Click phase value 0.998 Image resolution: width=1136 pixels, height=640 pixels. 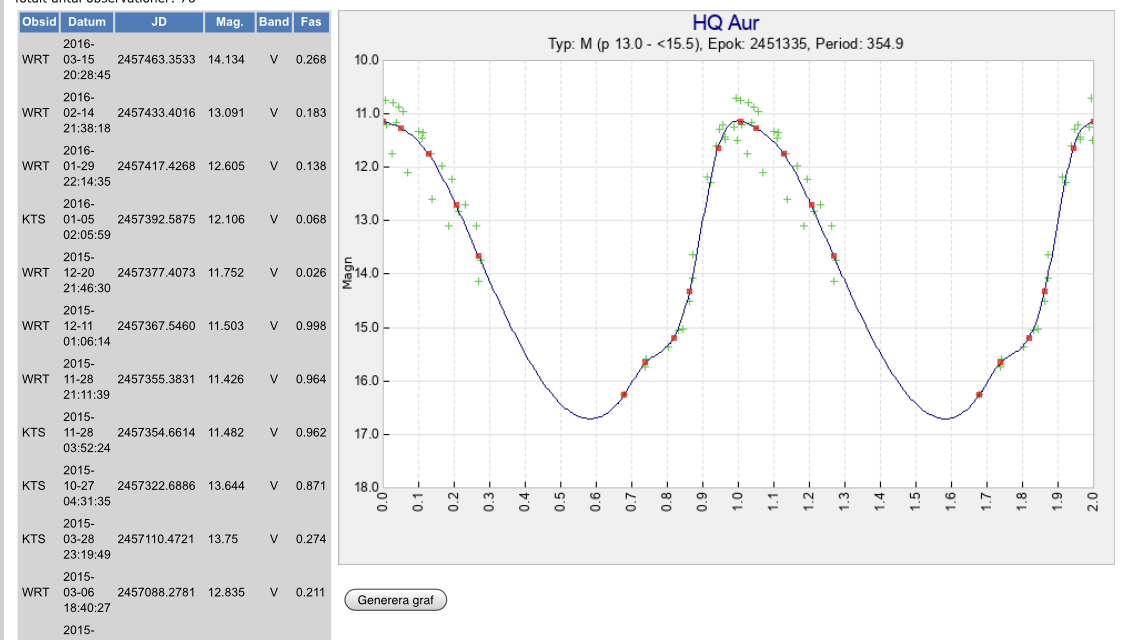[311, 326]
